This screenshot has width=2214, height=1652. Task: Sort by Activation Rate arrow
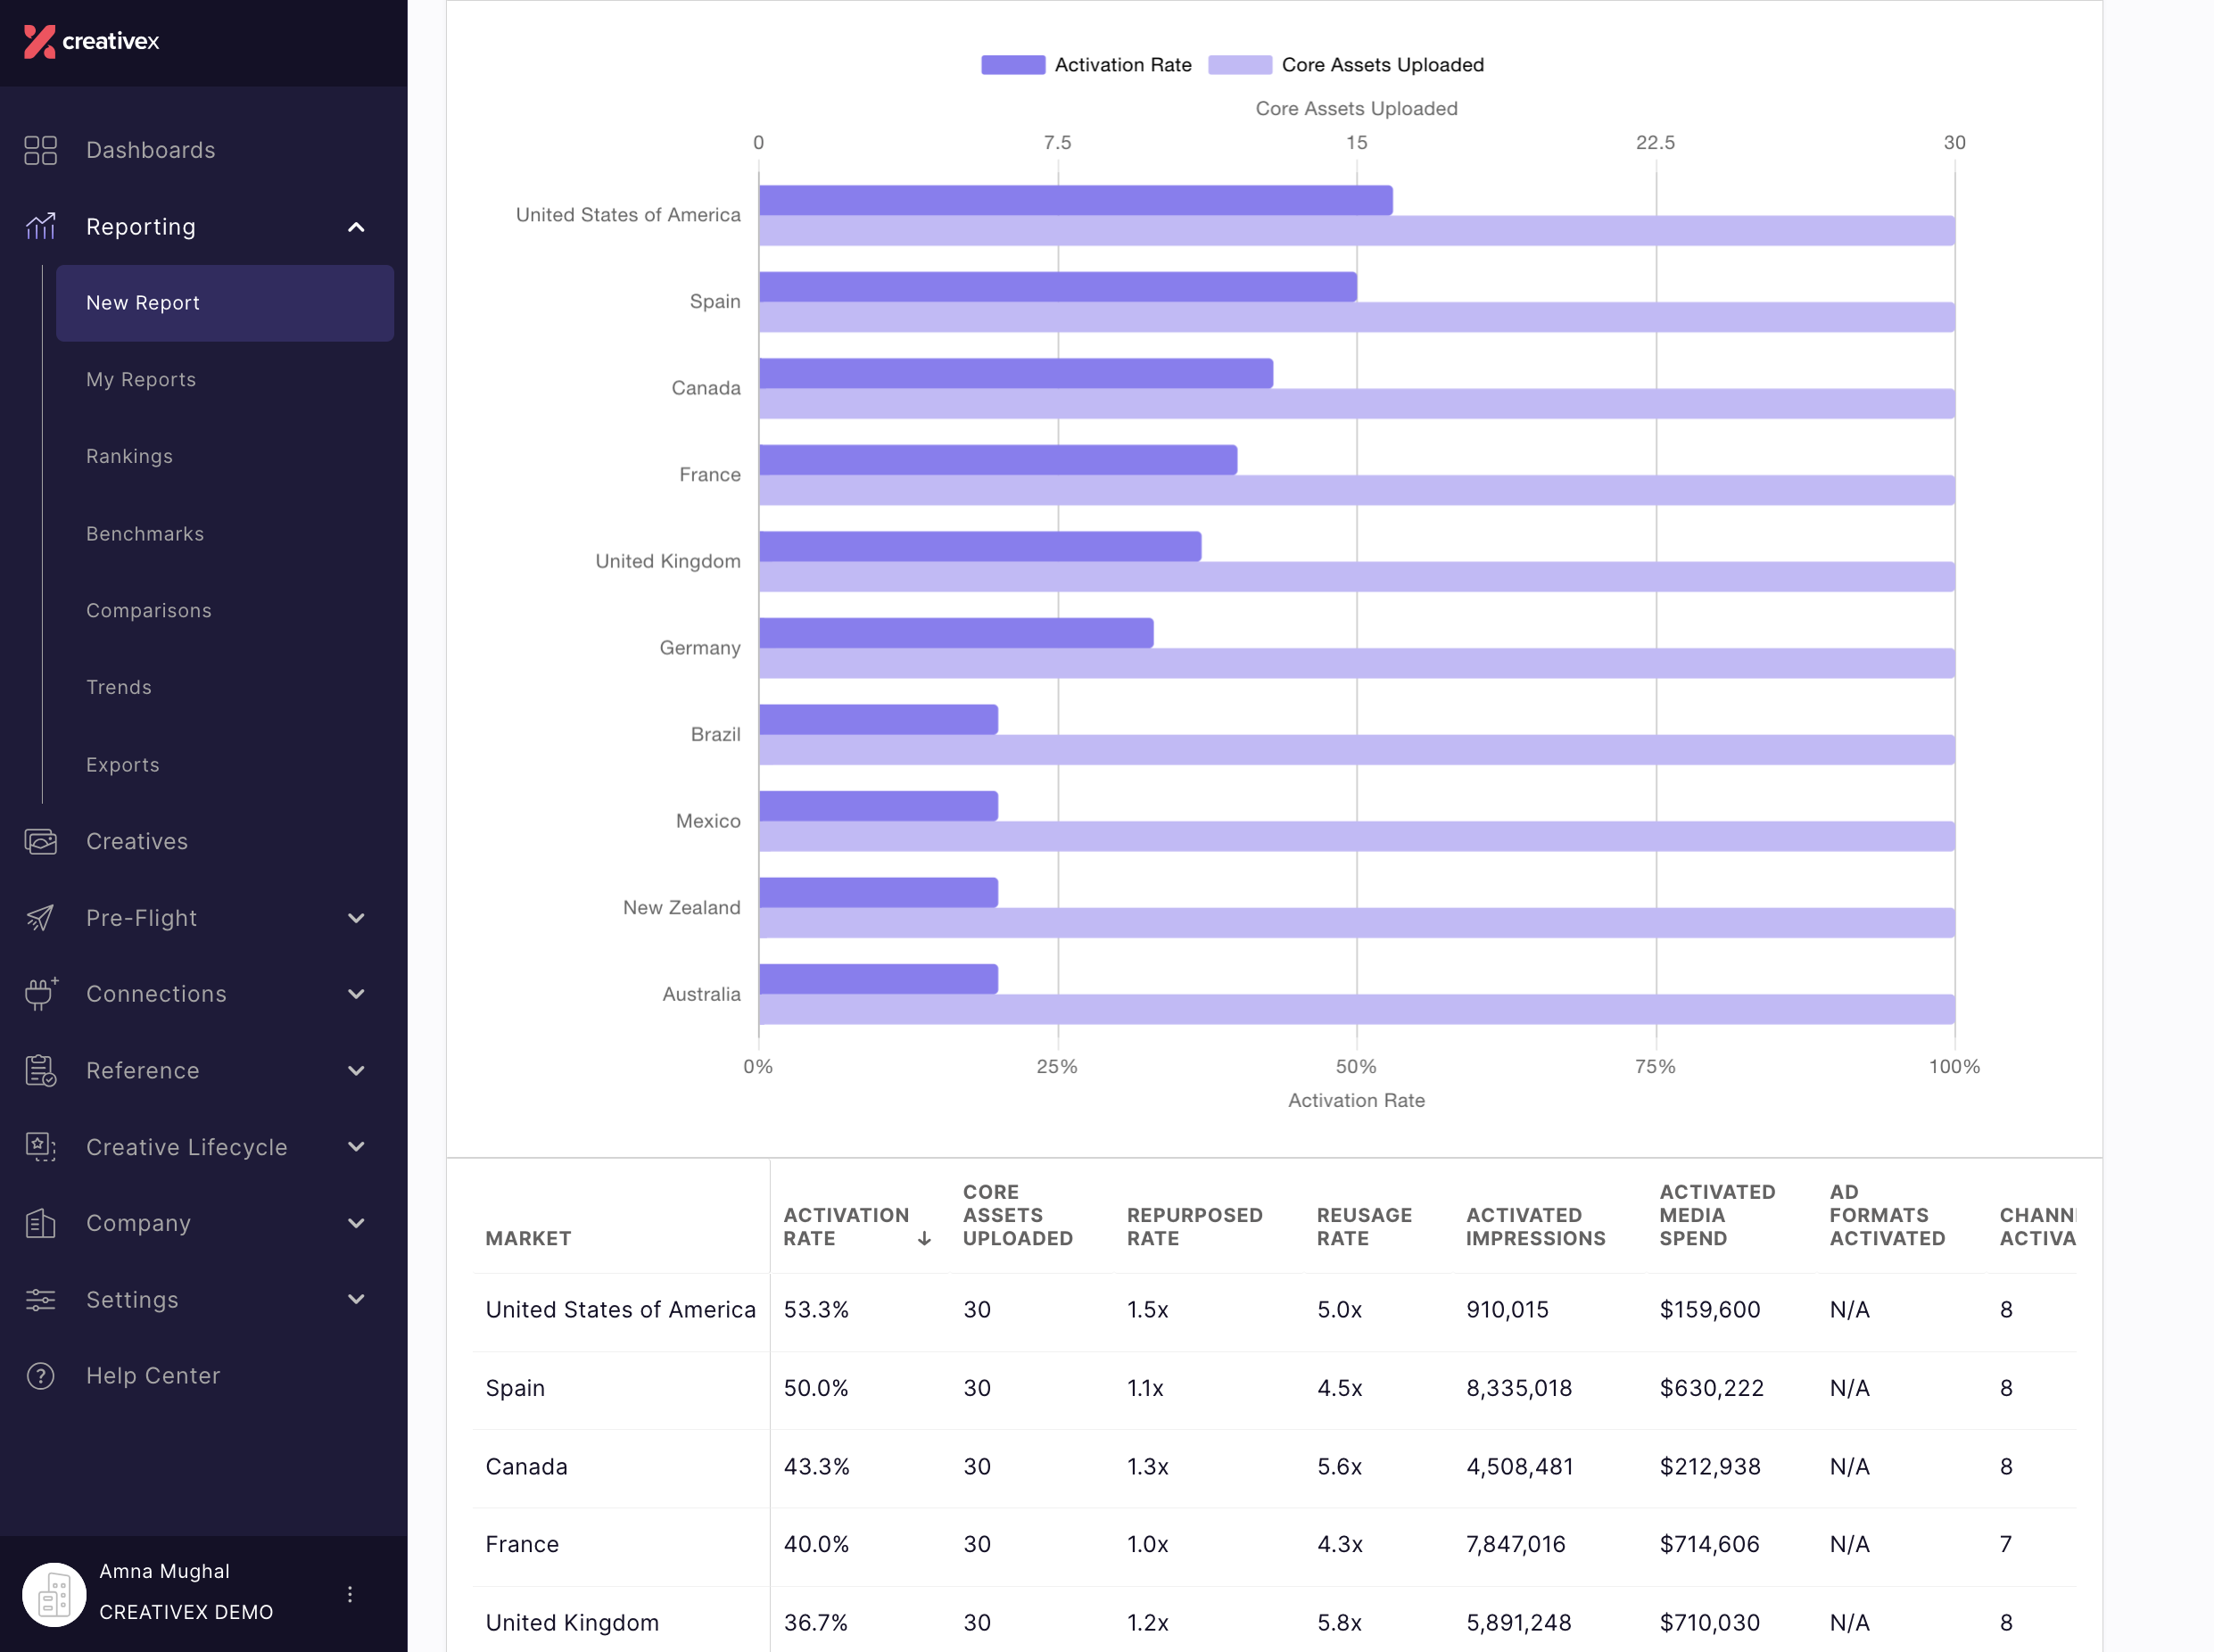coord(924,1239)
